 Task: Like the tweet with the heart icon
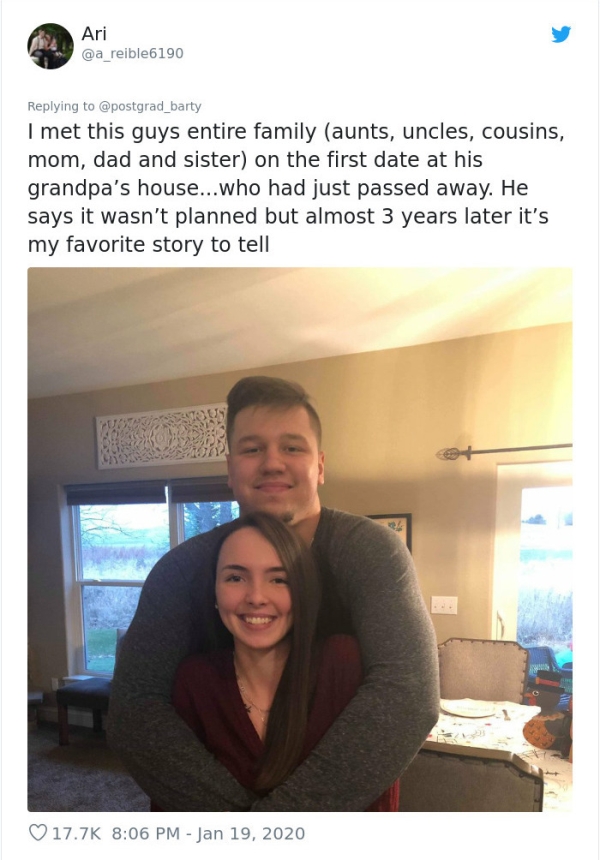(38, 833)
